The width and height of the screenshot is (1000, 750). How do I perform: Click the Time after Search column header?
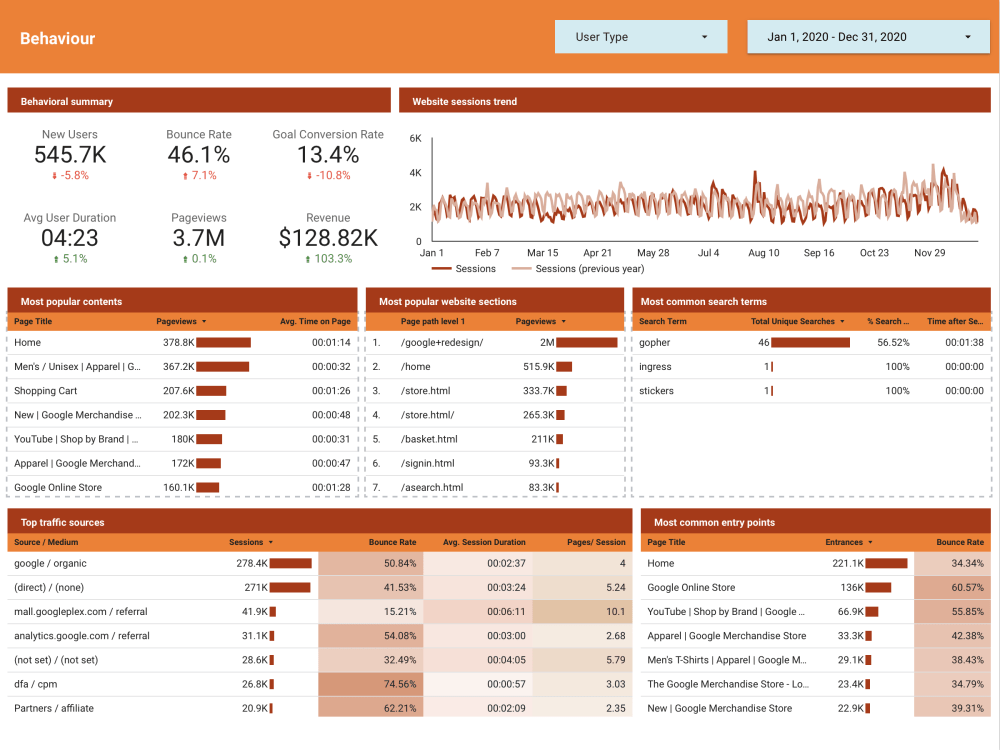[x=955, y=321]
